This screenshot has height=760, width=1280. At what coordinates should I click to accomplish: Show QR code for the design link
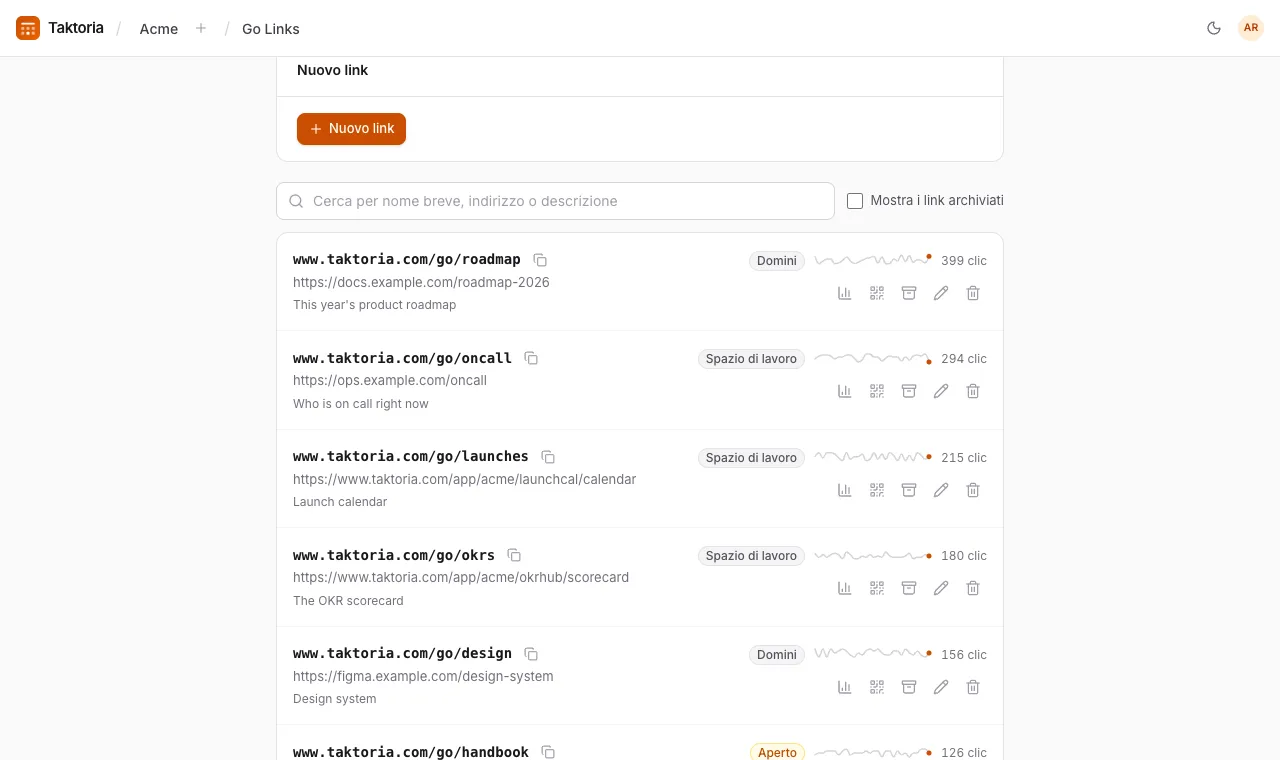(x=877, y=687)
